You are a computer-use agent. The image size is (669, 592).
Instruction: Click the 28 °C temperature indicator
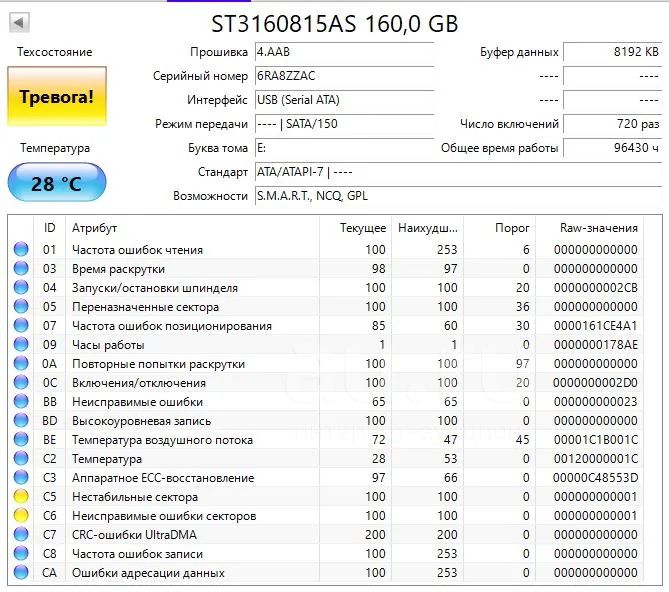click(x=57, y=183)
